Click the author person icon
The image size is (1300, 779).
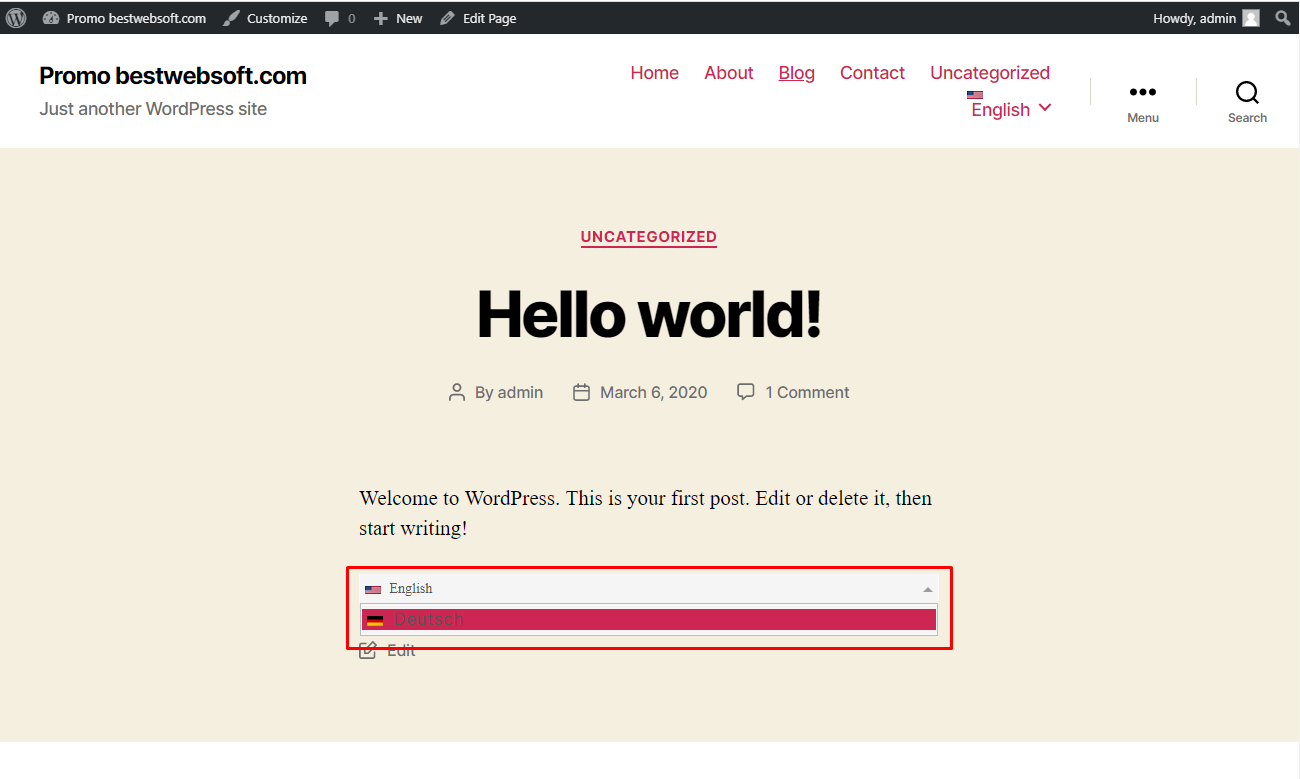[x=457, y=393]
